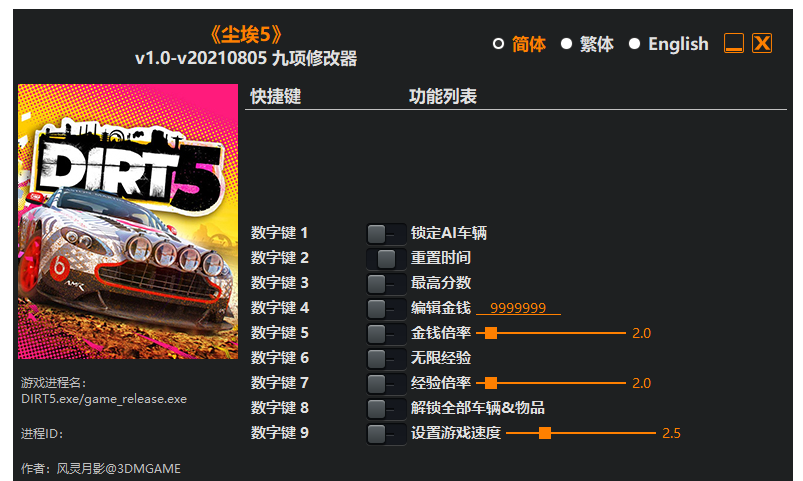Click the 数字键 9 hotkey label

pos(279,433)
